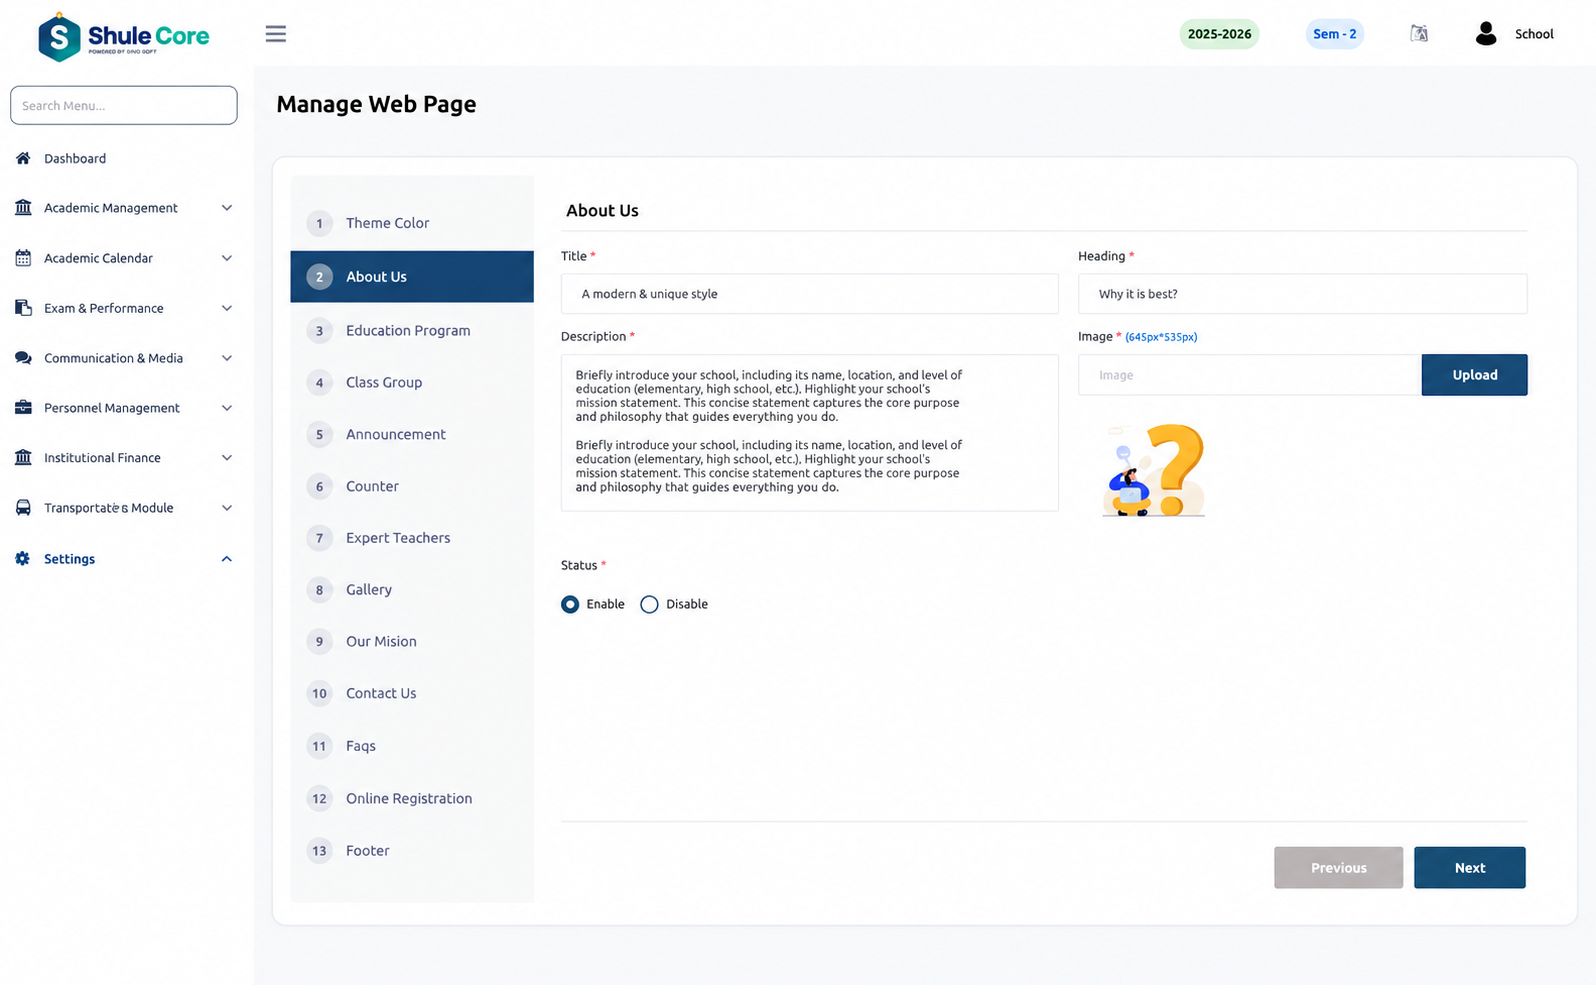Click the Upload image button
1596x985 pixels.
1474,375
